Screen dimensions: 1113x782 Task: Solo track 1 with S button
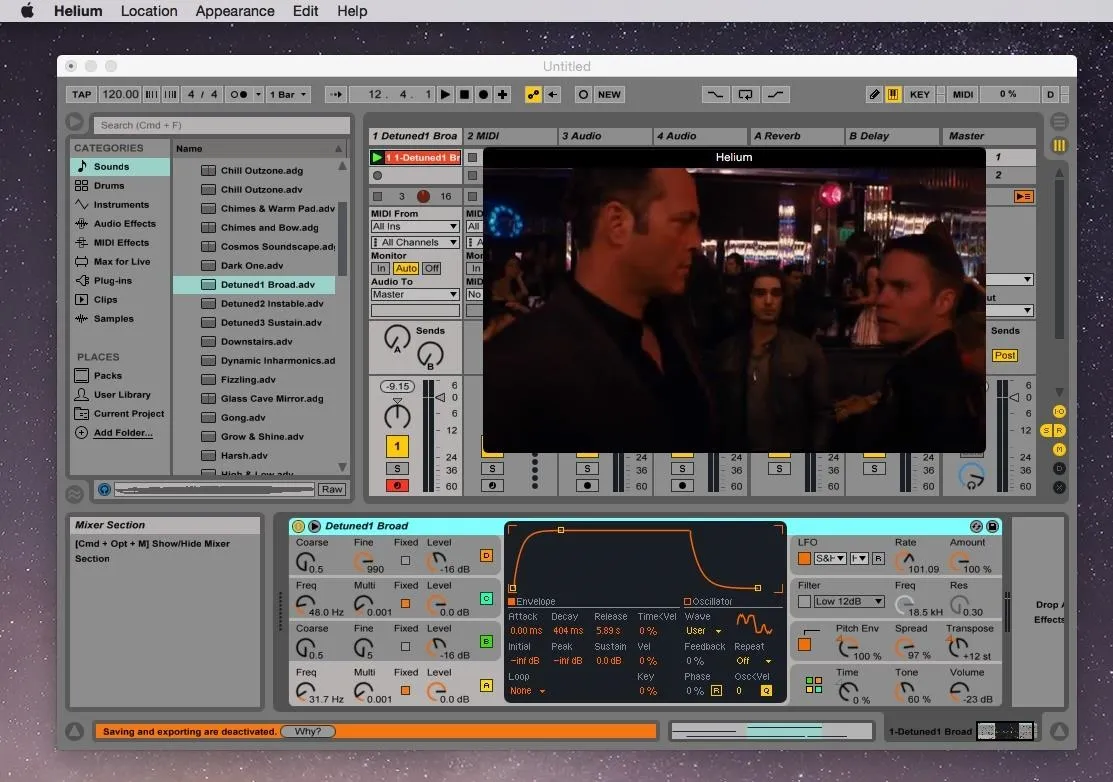click(397, 468)
